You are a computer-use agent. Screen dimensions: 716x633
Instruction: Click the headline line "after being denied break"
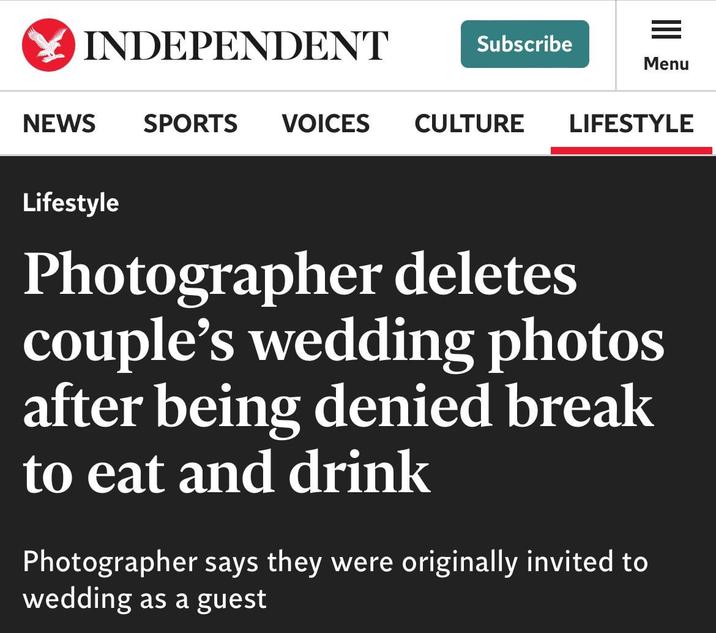point(338,407)
